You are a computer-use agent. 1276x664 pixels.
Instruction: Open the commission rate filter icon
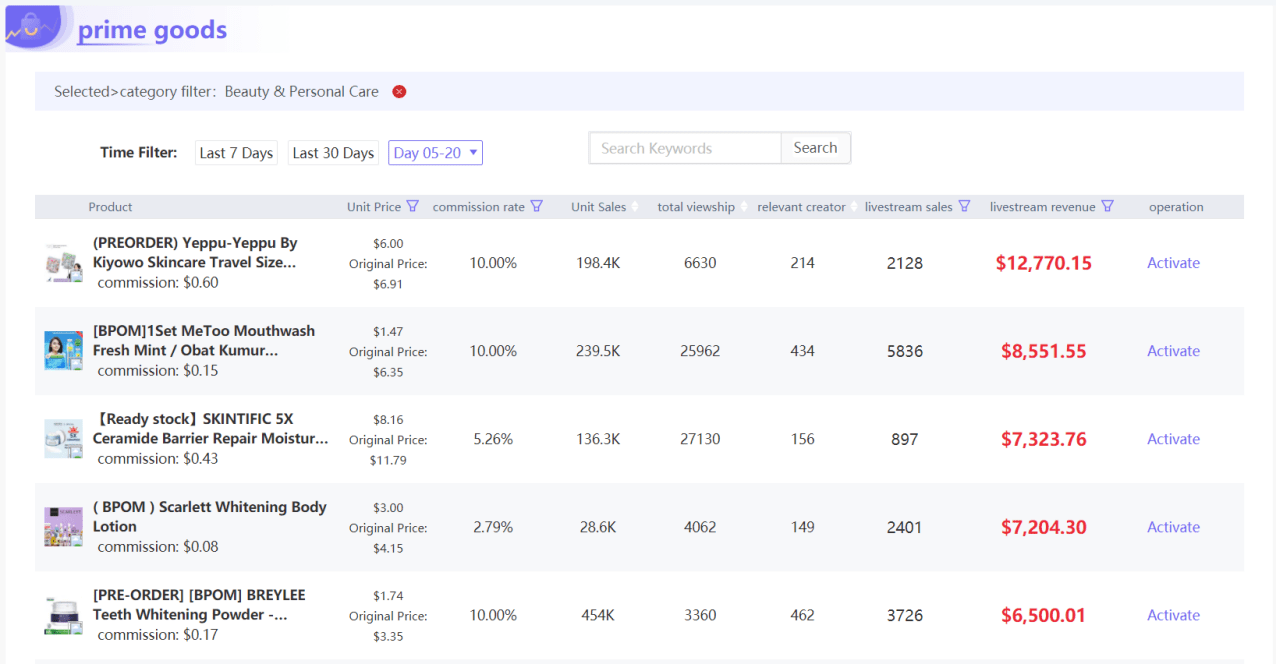point(536,207)
